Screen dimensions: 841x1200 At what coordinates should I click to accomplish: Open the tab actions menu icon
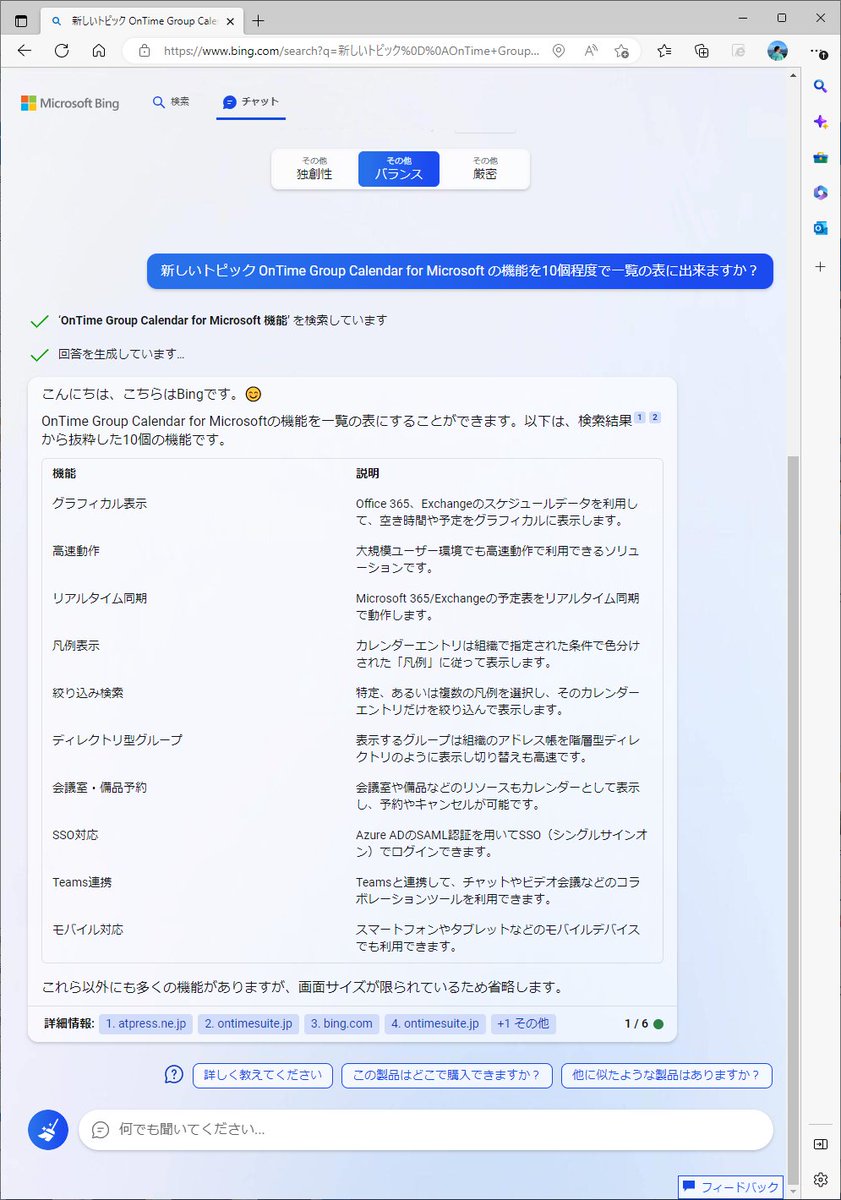pos(21,20)
